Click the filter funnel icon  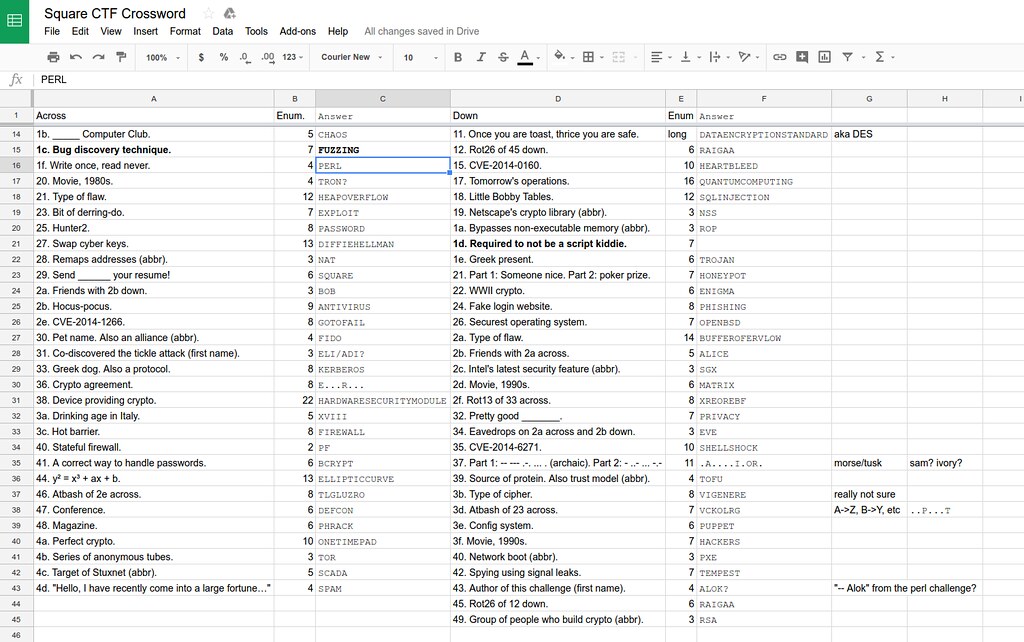(847, 57)
